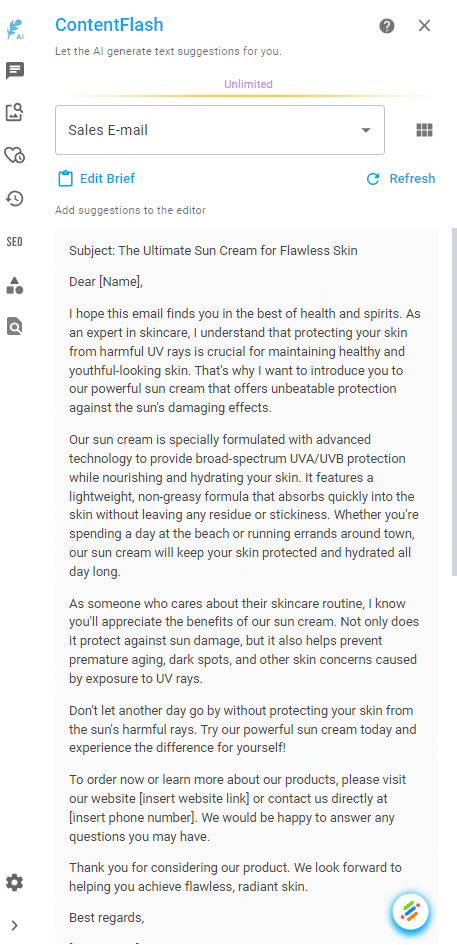Click the dropdown arrow beside Sales E-mail
The width and height of the screenshot is (457, 945).
365,130
